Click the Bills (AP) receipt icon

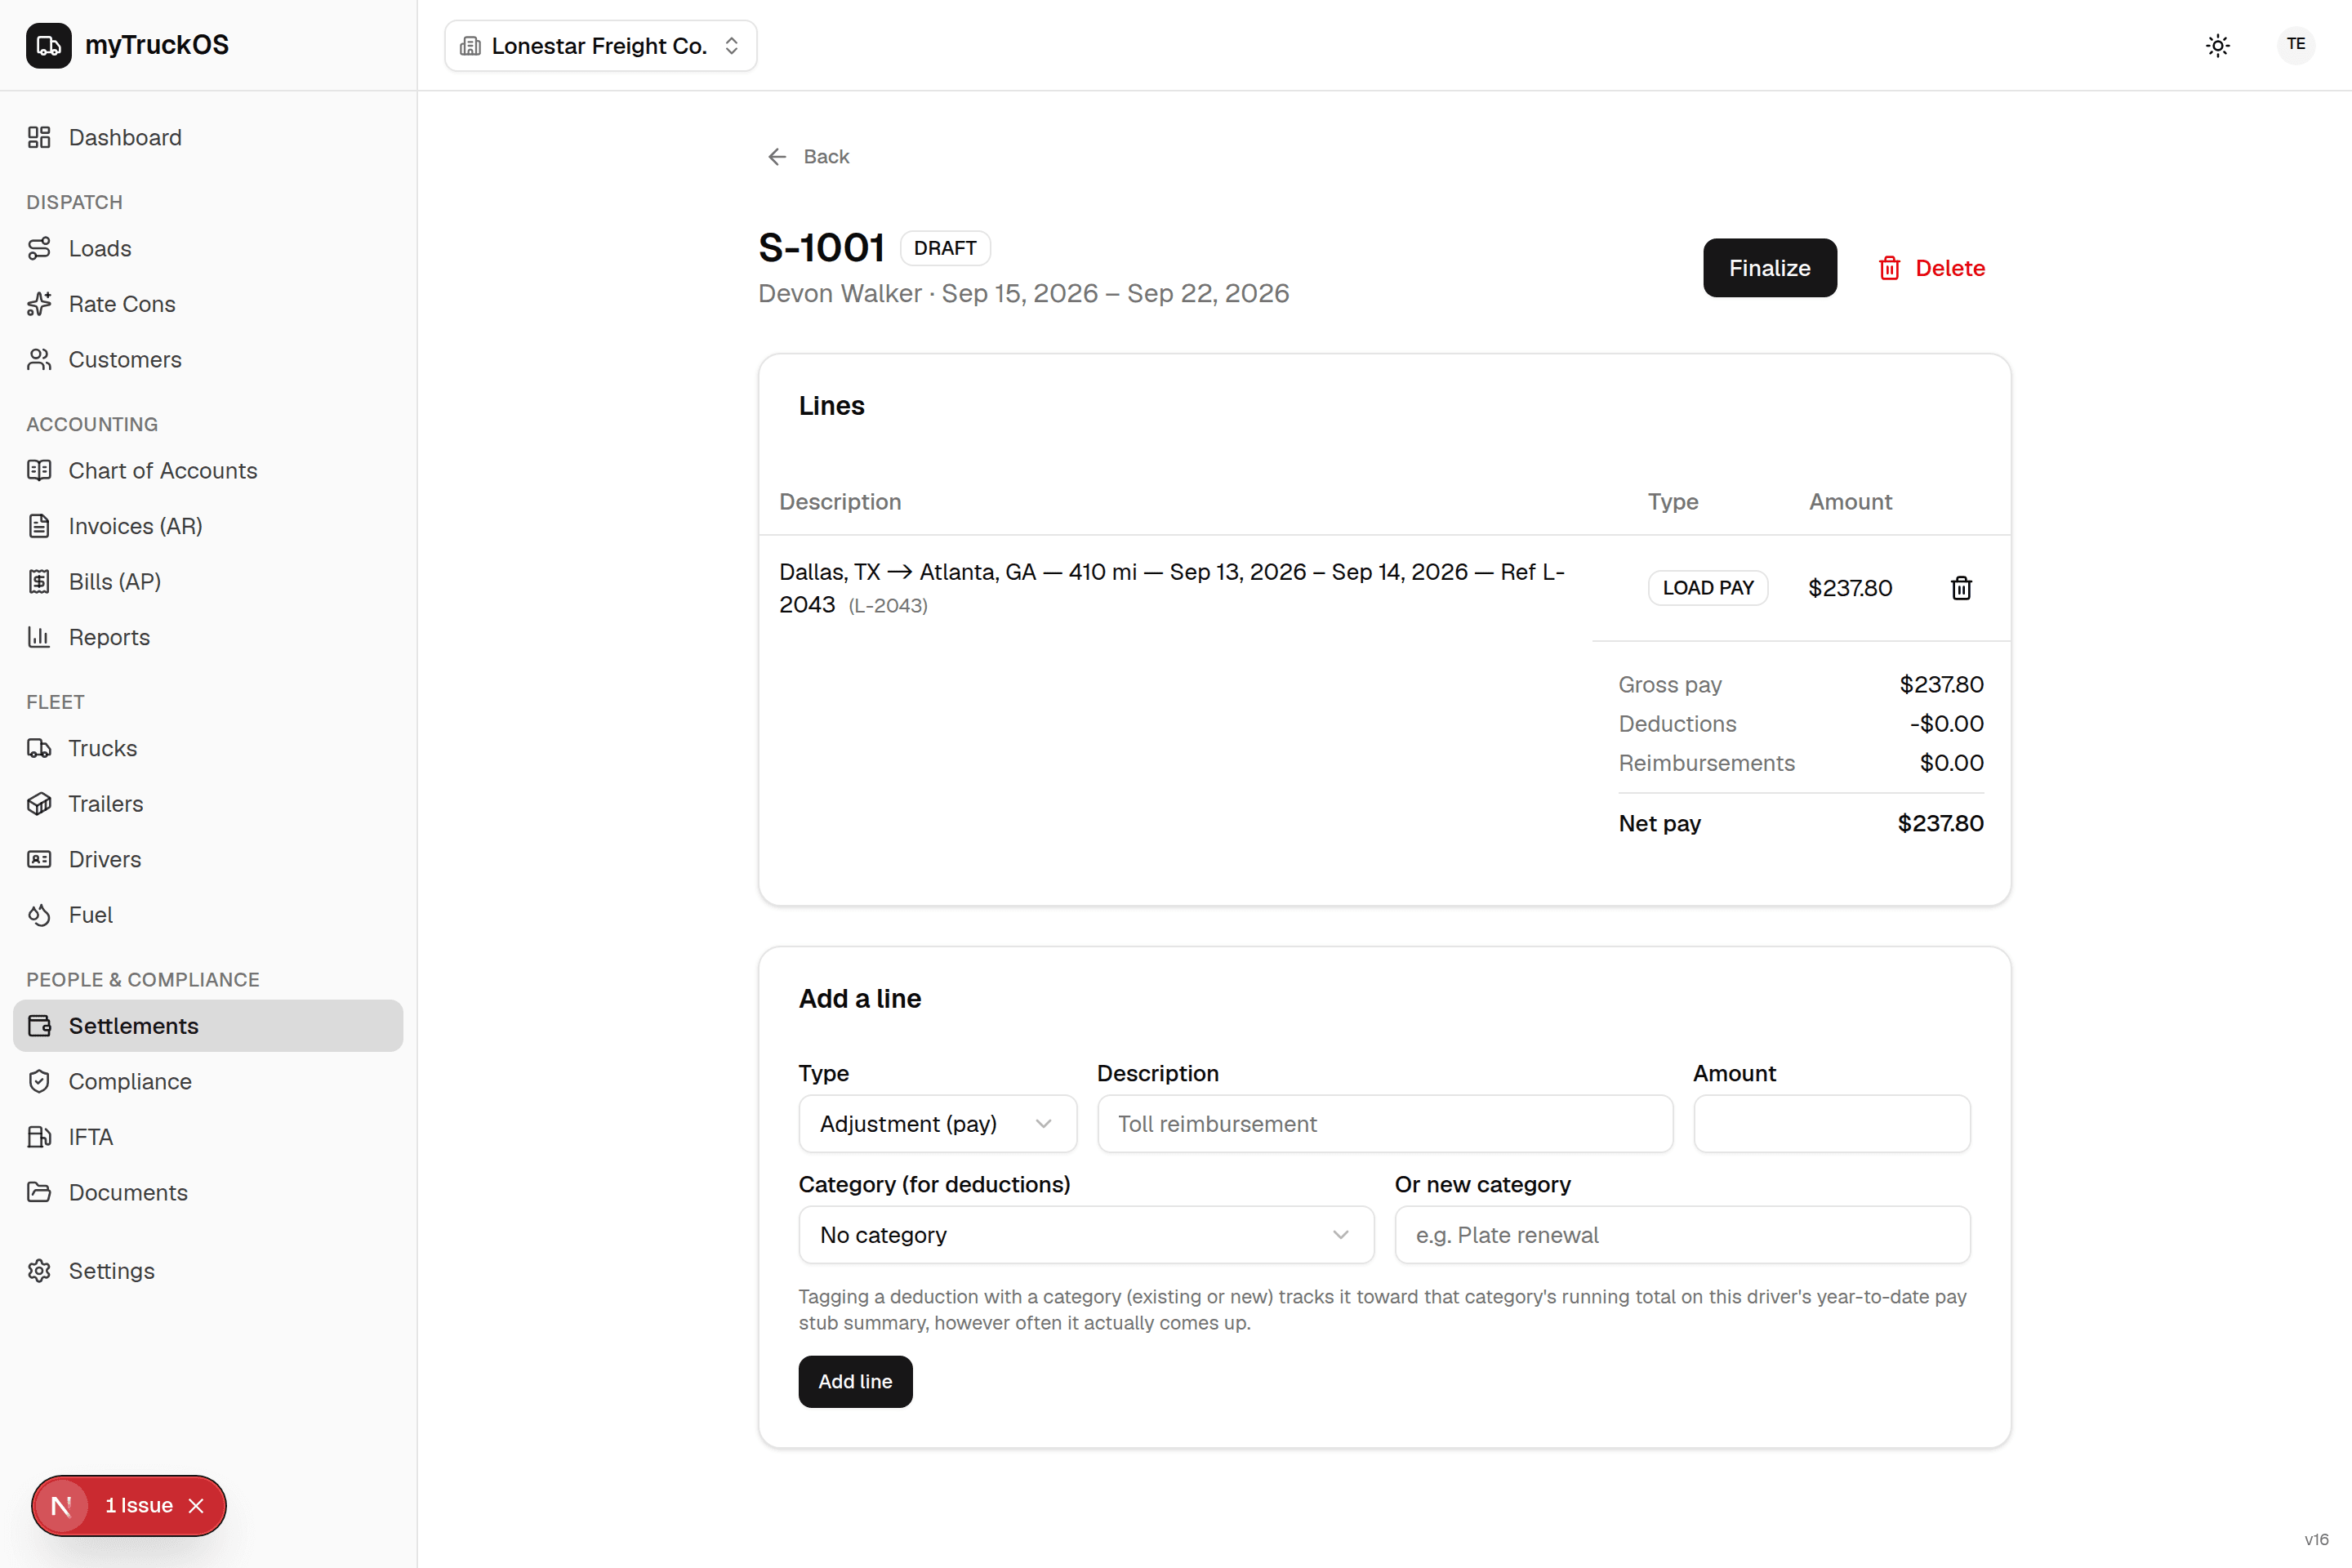[39, 581]
